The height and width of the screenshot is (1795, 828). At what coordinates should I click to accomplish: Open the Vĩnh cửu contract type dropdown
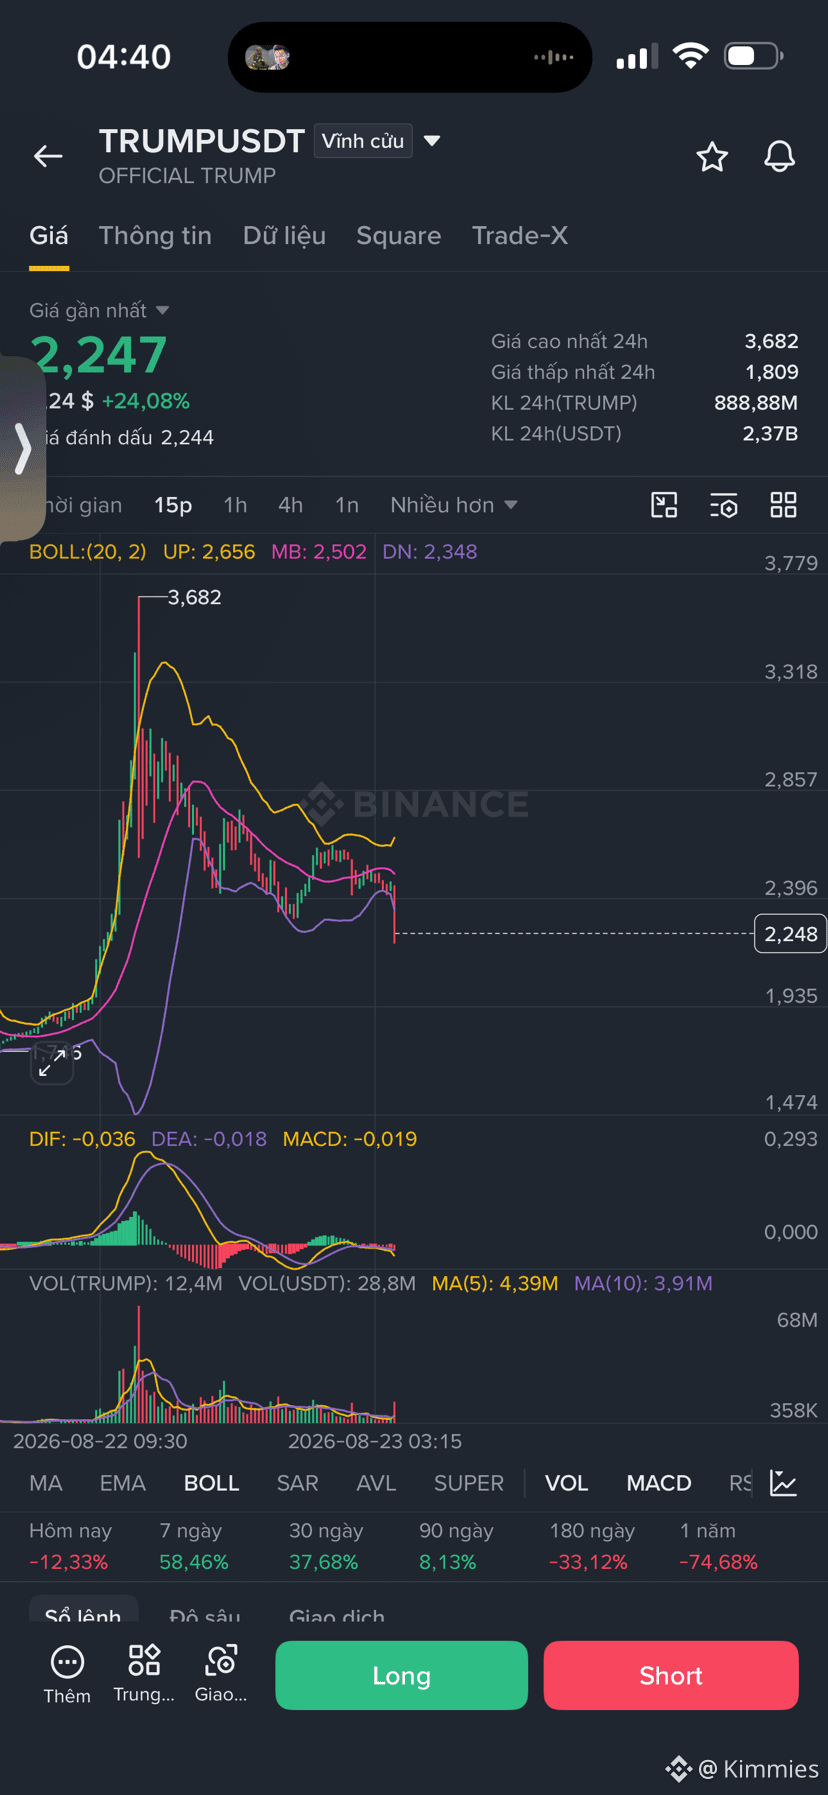[363, 141]
